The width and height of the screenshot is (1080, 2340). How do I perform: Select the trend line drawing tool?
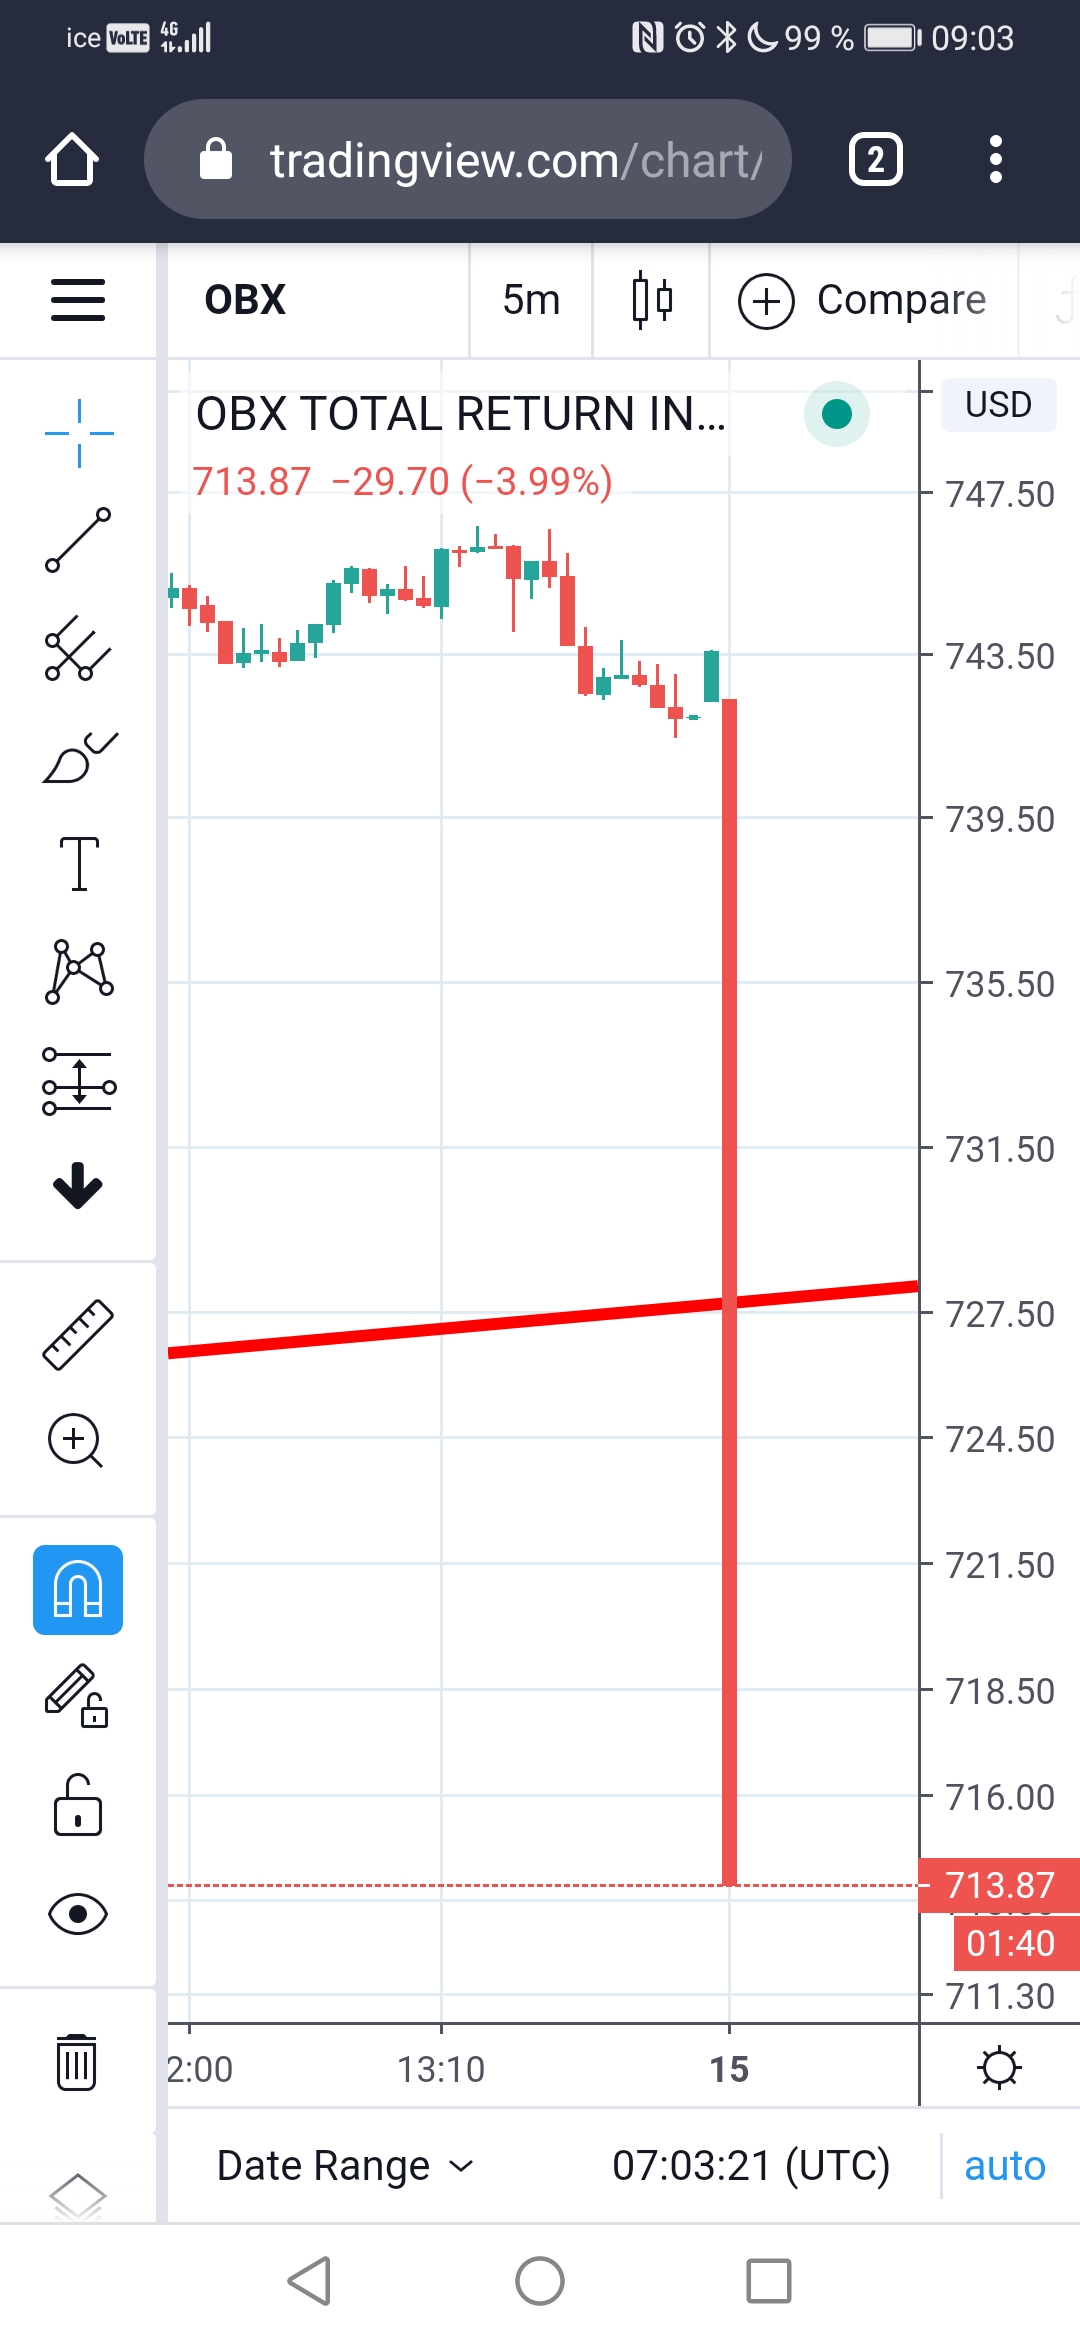pyautogui.click(x=78, y=540)
